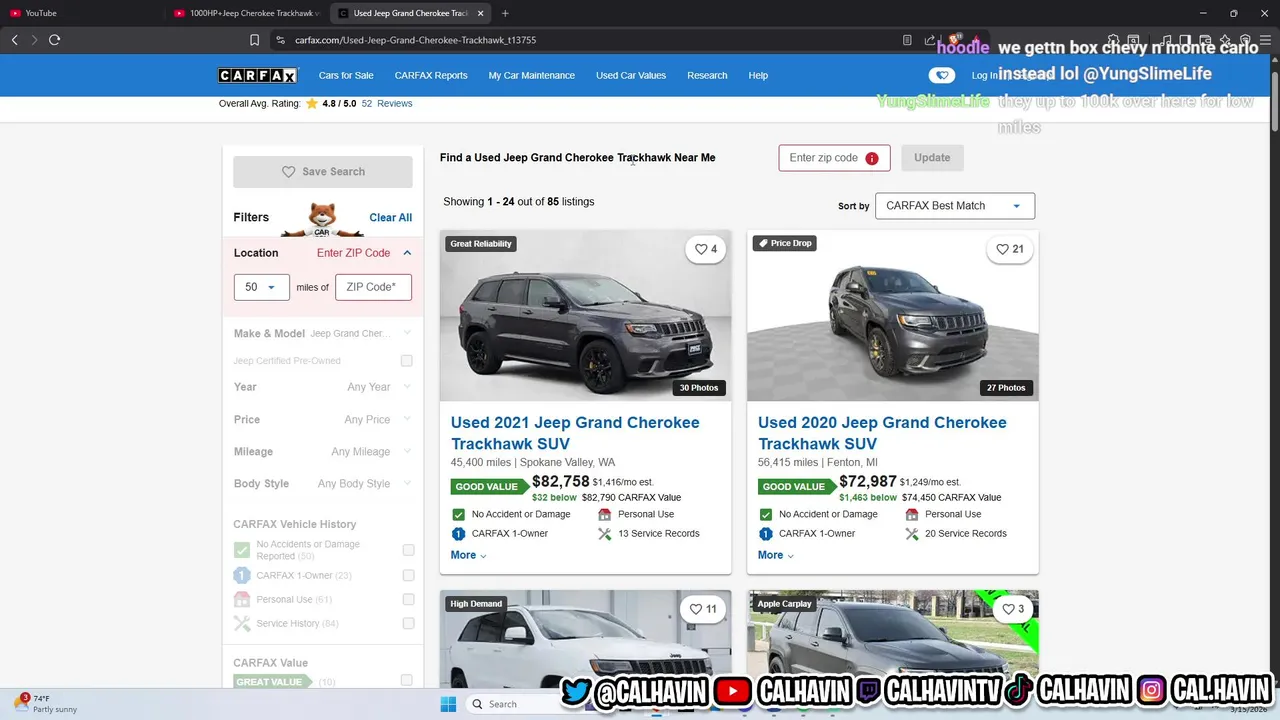Open My Car Maintenance menu
The image size is (1280, 720).
point(531,75)
